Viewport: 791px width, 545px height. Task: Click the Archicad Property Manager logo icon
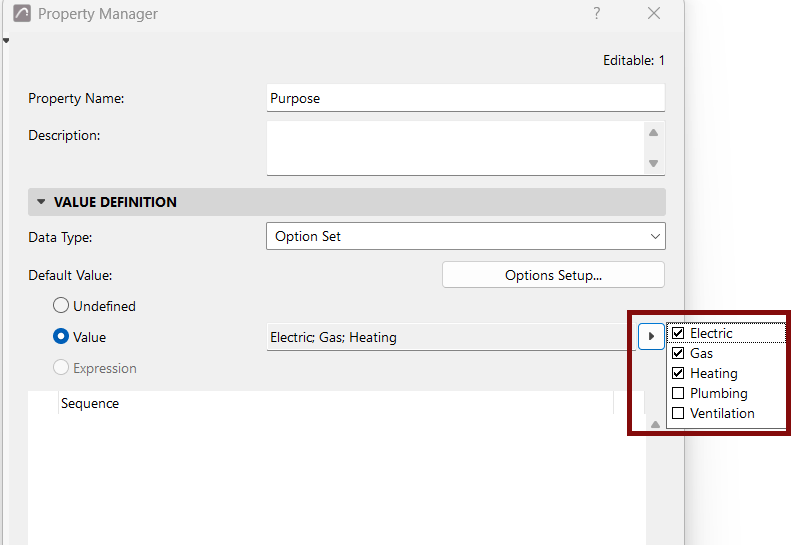point(22,14)
